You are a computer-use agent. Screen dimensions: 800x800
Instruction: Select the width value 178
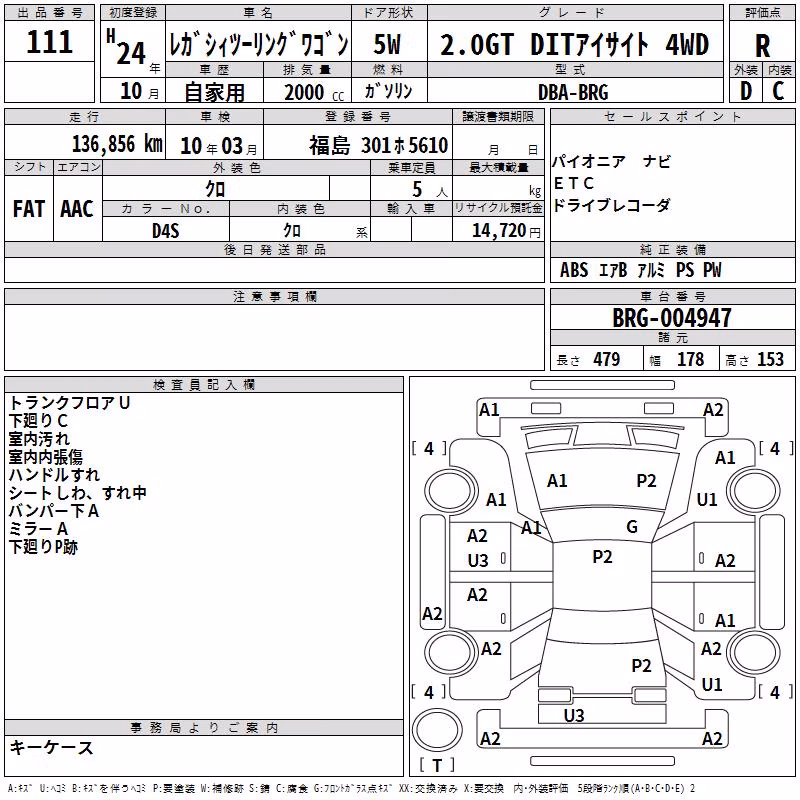pos(690,359)
